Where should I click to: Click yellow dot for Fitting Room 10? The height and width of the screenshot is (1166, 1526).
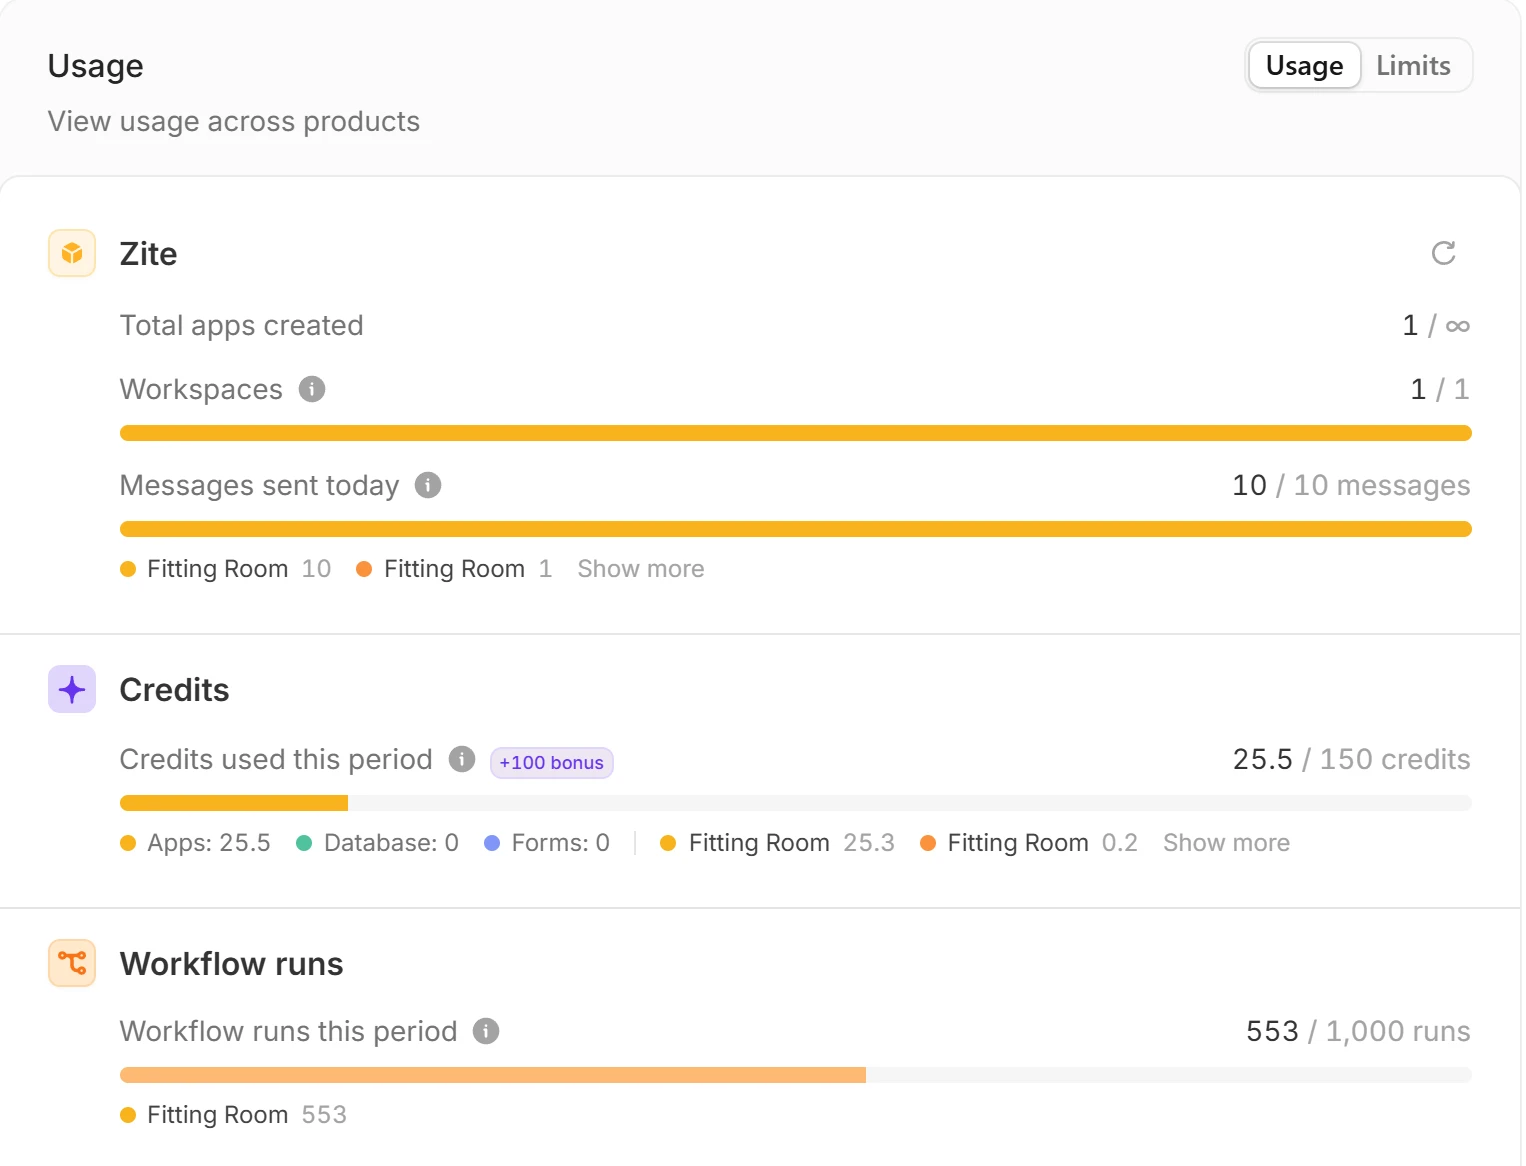128,569
